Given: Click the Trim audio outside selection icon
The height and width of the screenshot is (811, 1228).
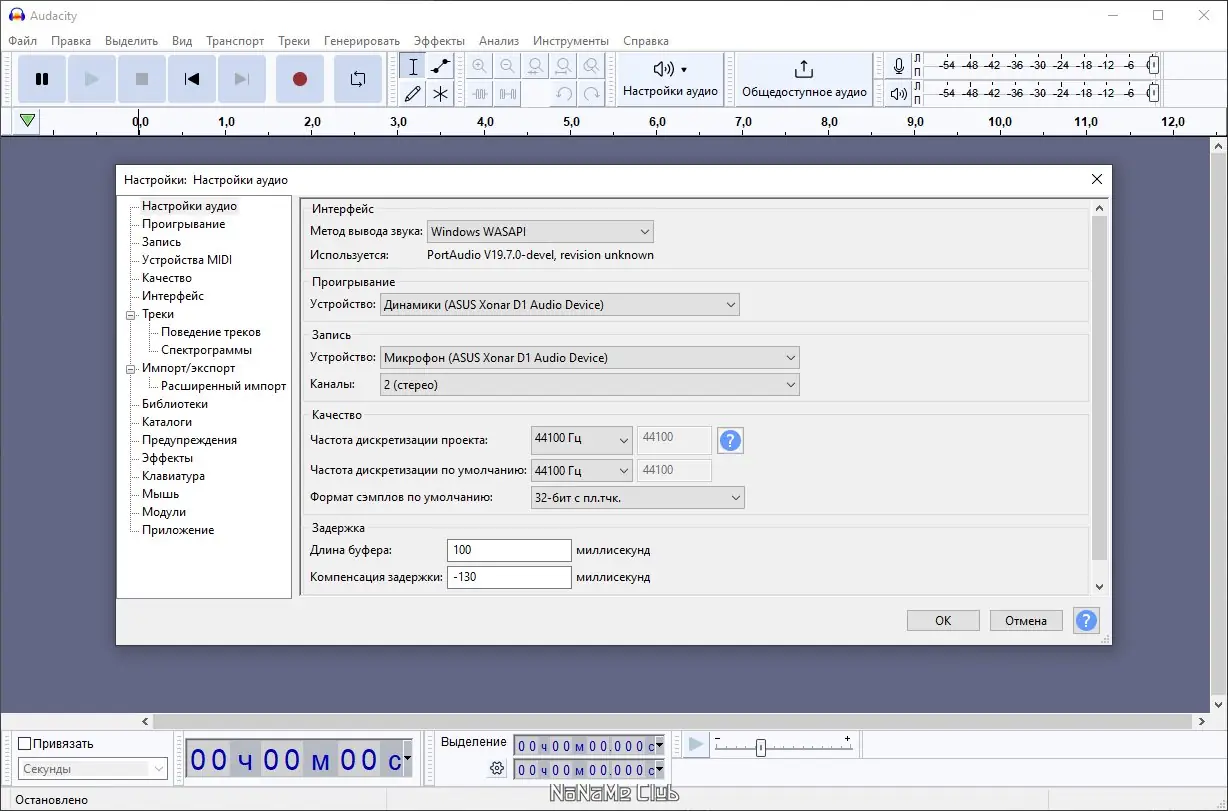Looking at the screenshot, I should click(x=480, y=94).
